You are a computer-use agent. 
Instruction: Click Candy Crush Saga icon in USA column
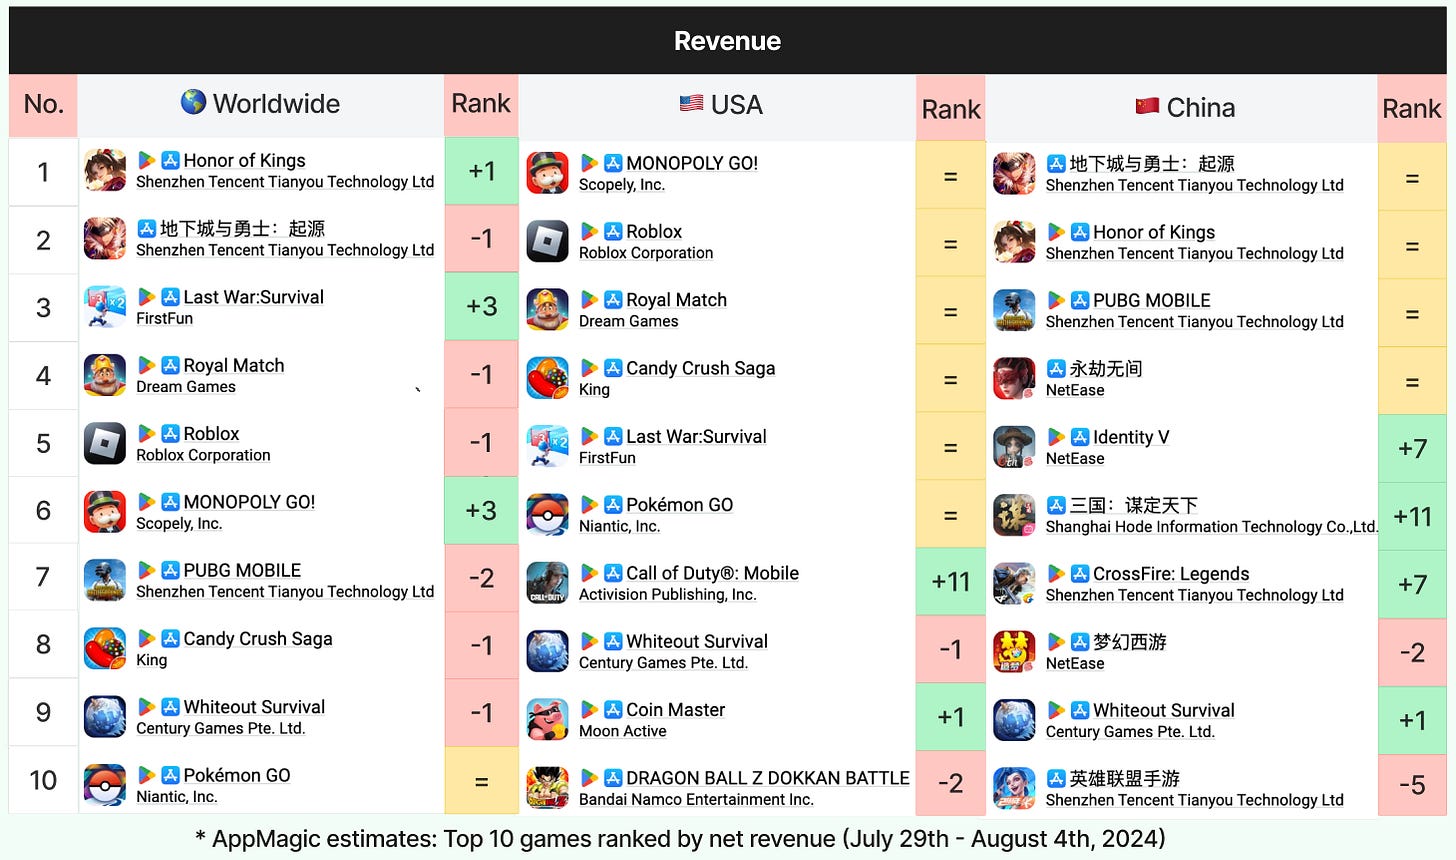pos(548,378)
